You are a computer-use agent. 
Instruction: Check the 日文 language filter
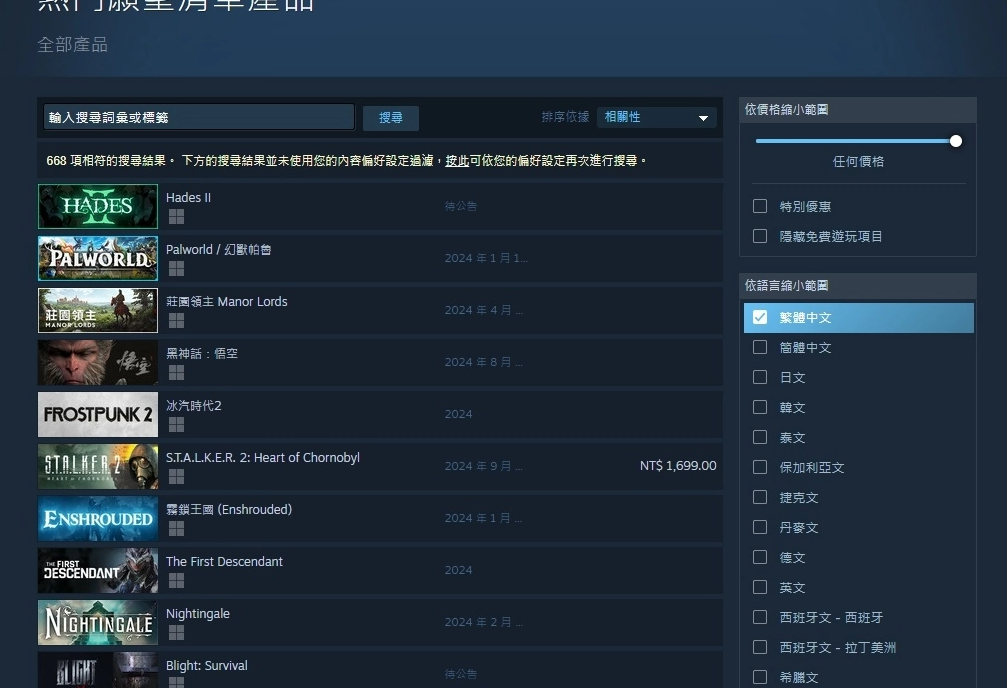pyautogui.click(x=760, y=377)
